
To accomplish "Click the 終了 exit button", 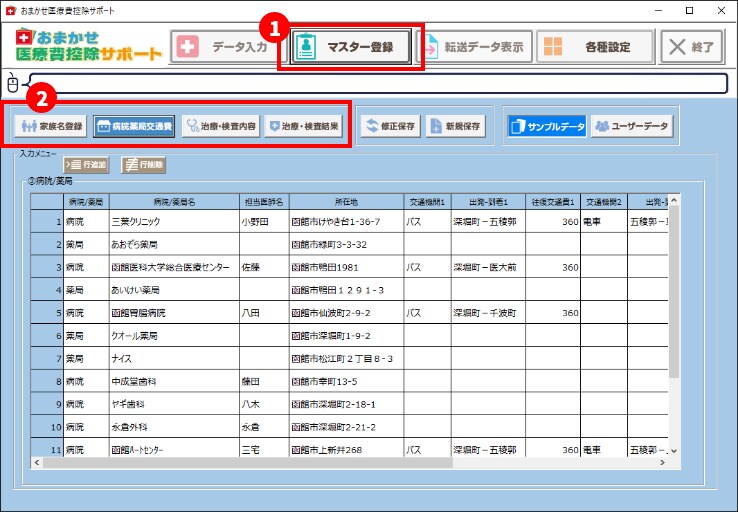I will pyautogui.click(x=691, y=47).
